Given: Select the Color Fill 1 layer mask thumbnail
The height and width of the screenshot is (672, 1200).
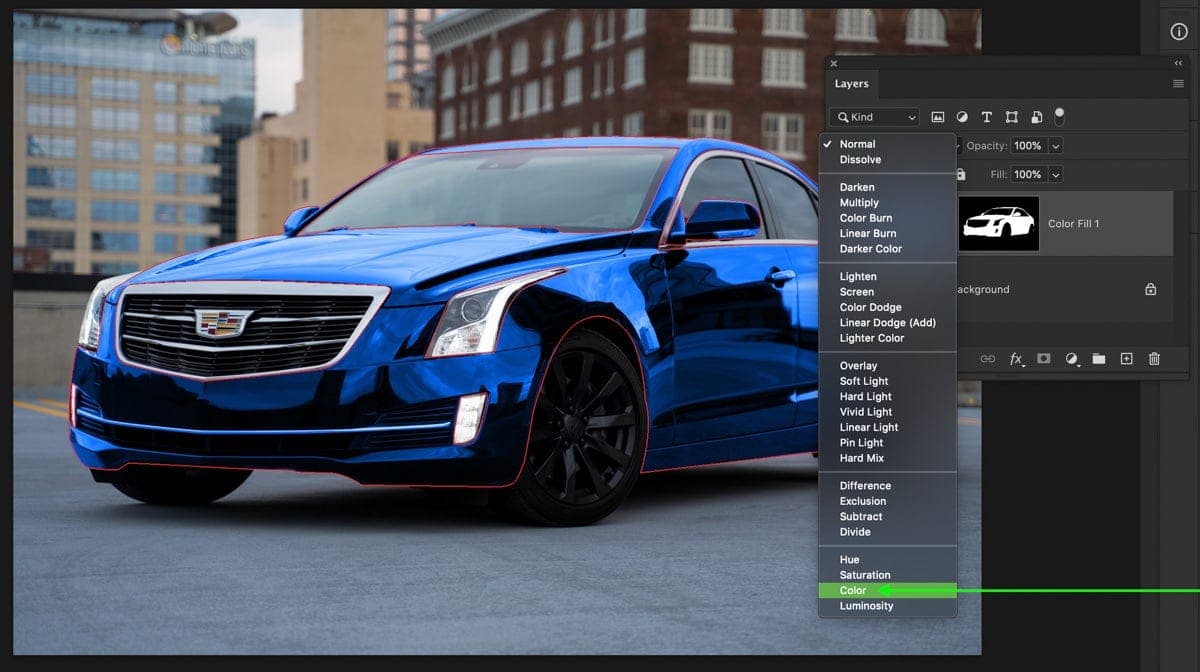Looking at the screenshot, I should tap(998, 223).
